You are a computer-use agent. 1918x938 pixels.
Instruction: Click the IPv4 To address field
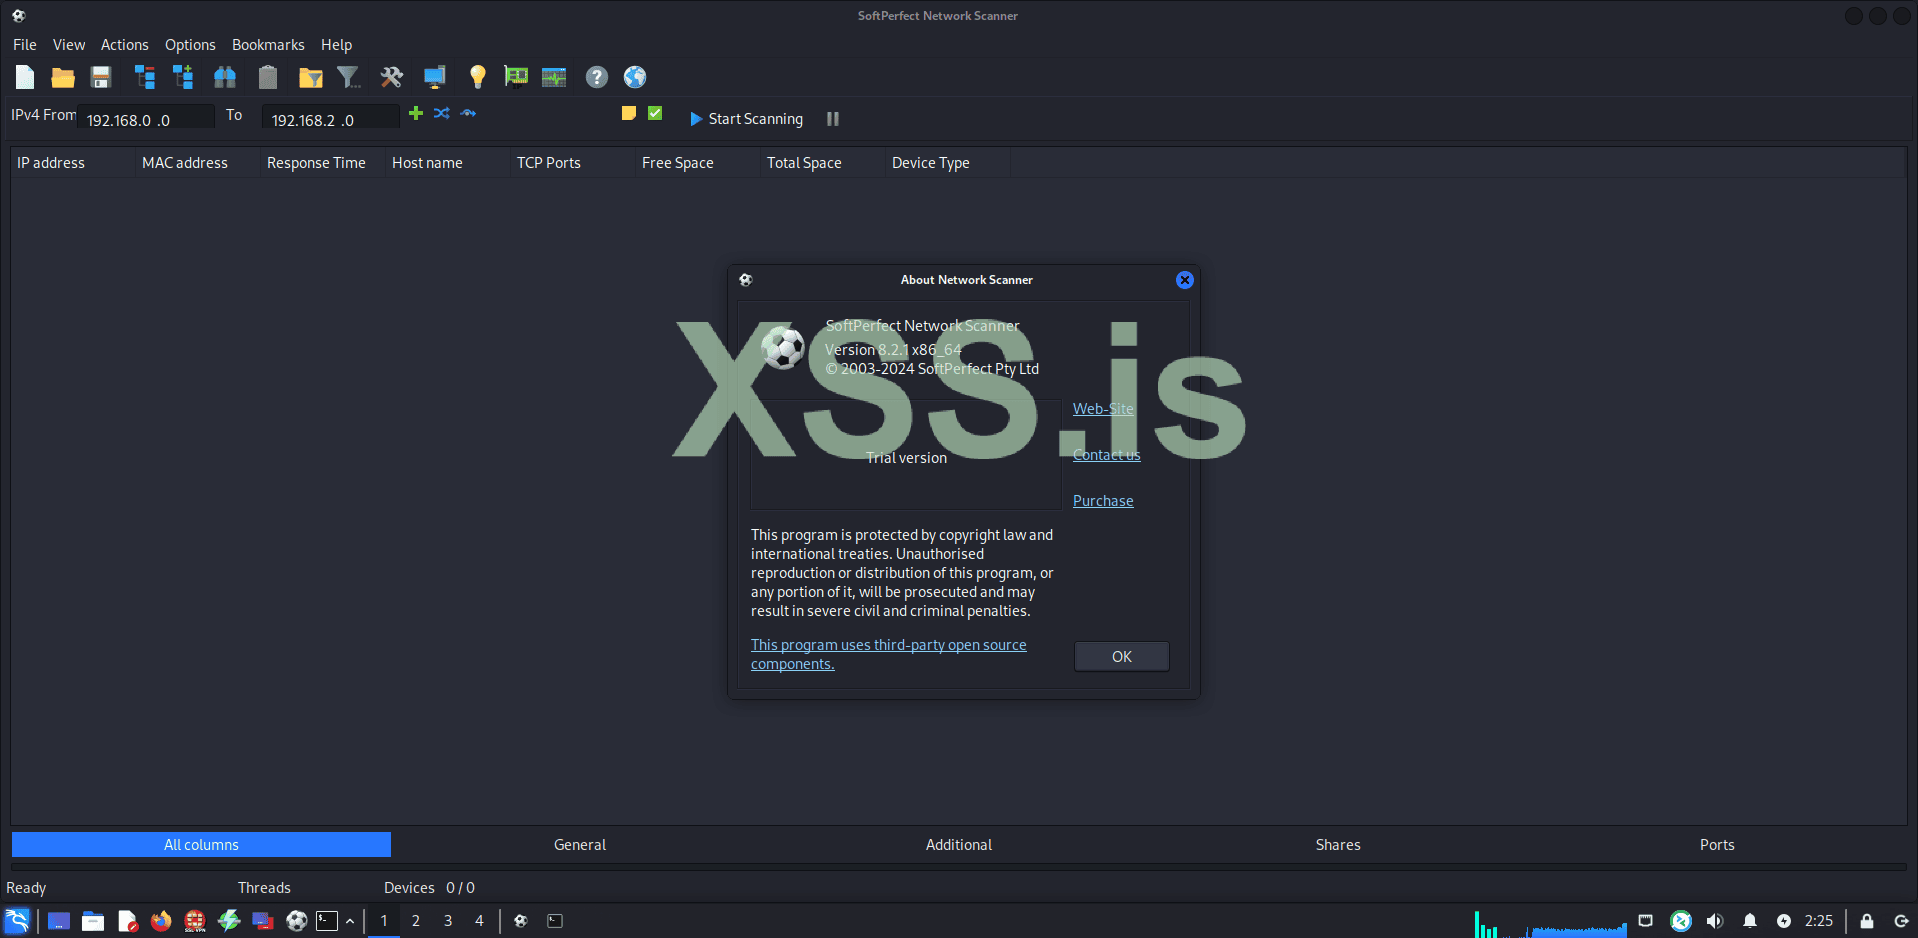point(331,119)
